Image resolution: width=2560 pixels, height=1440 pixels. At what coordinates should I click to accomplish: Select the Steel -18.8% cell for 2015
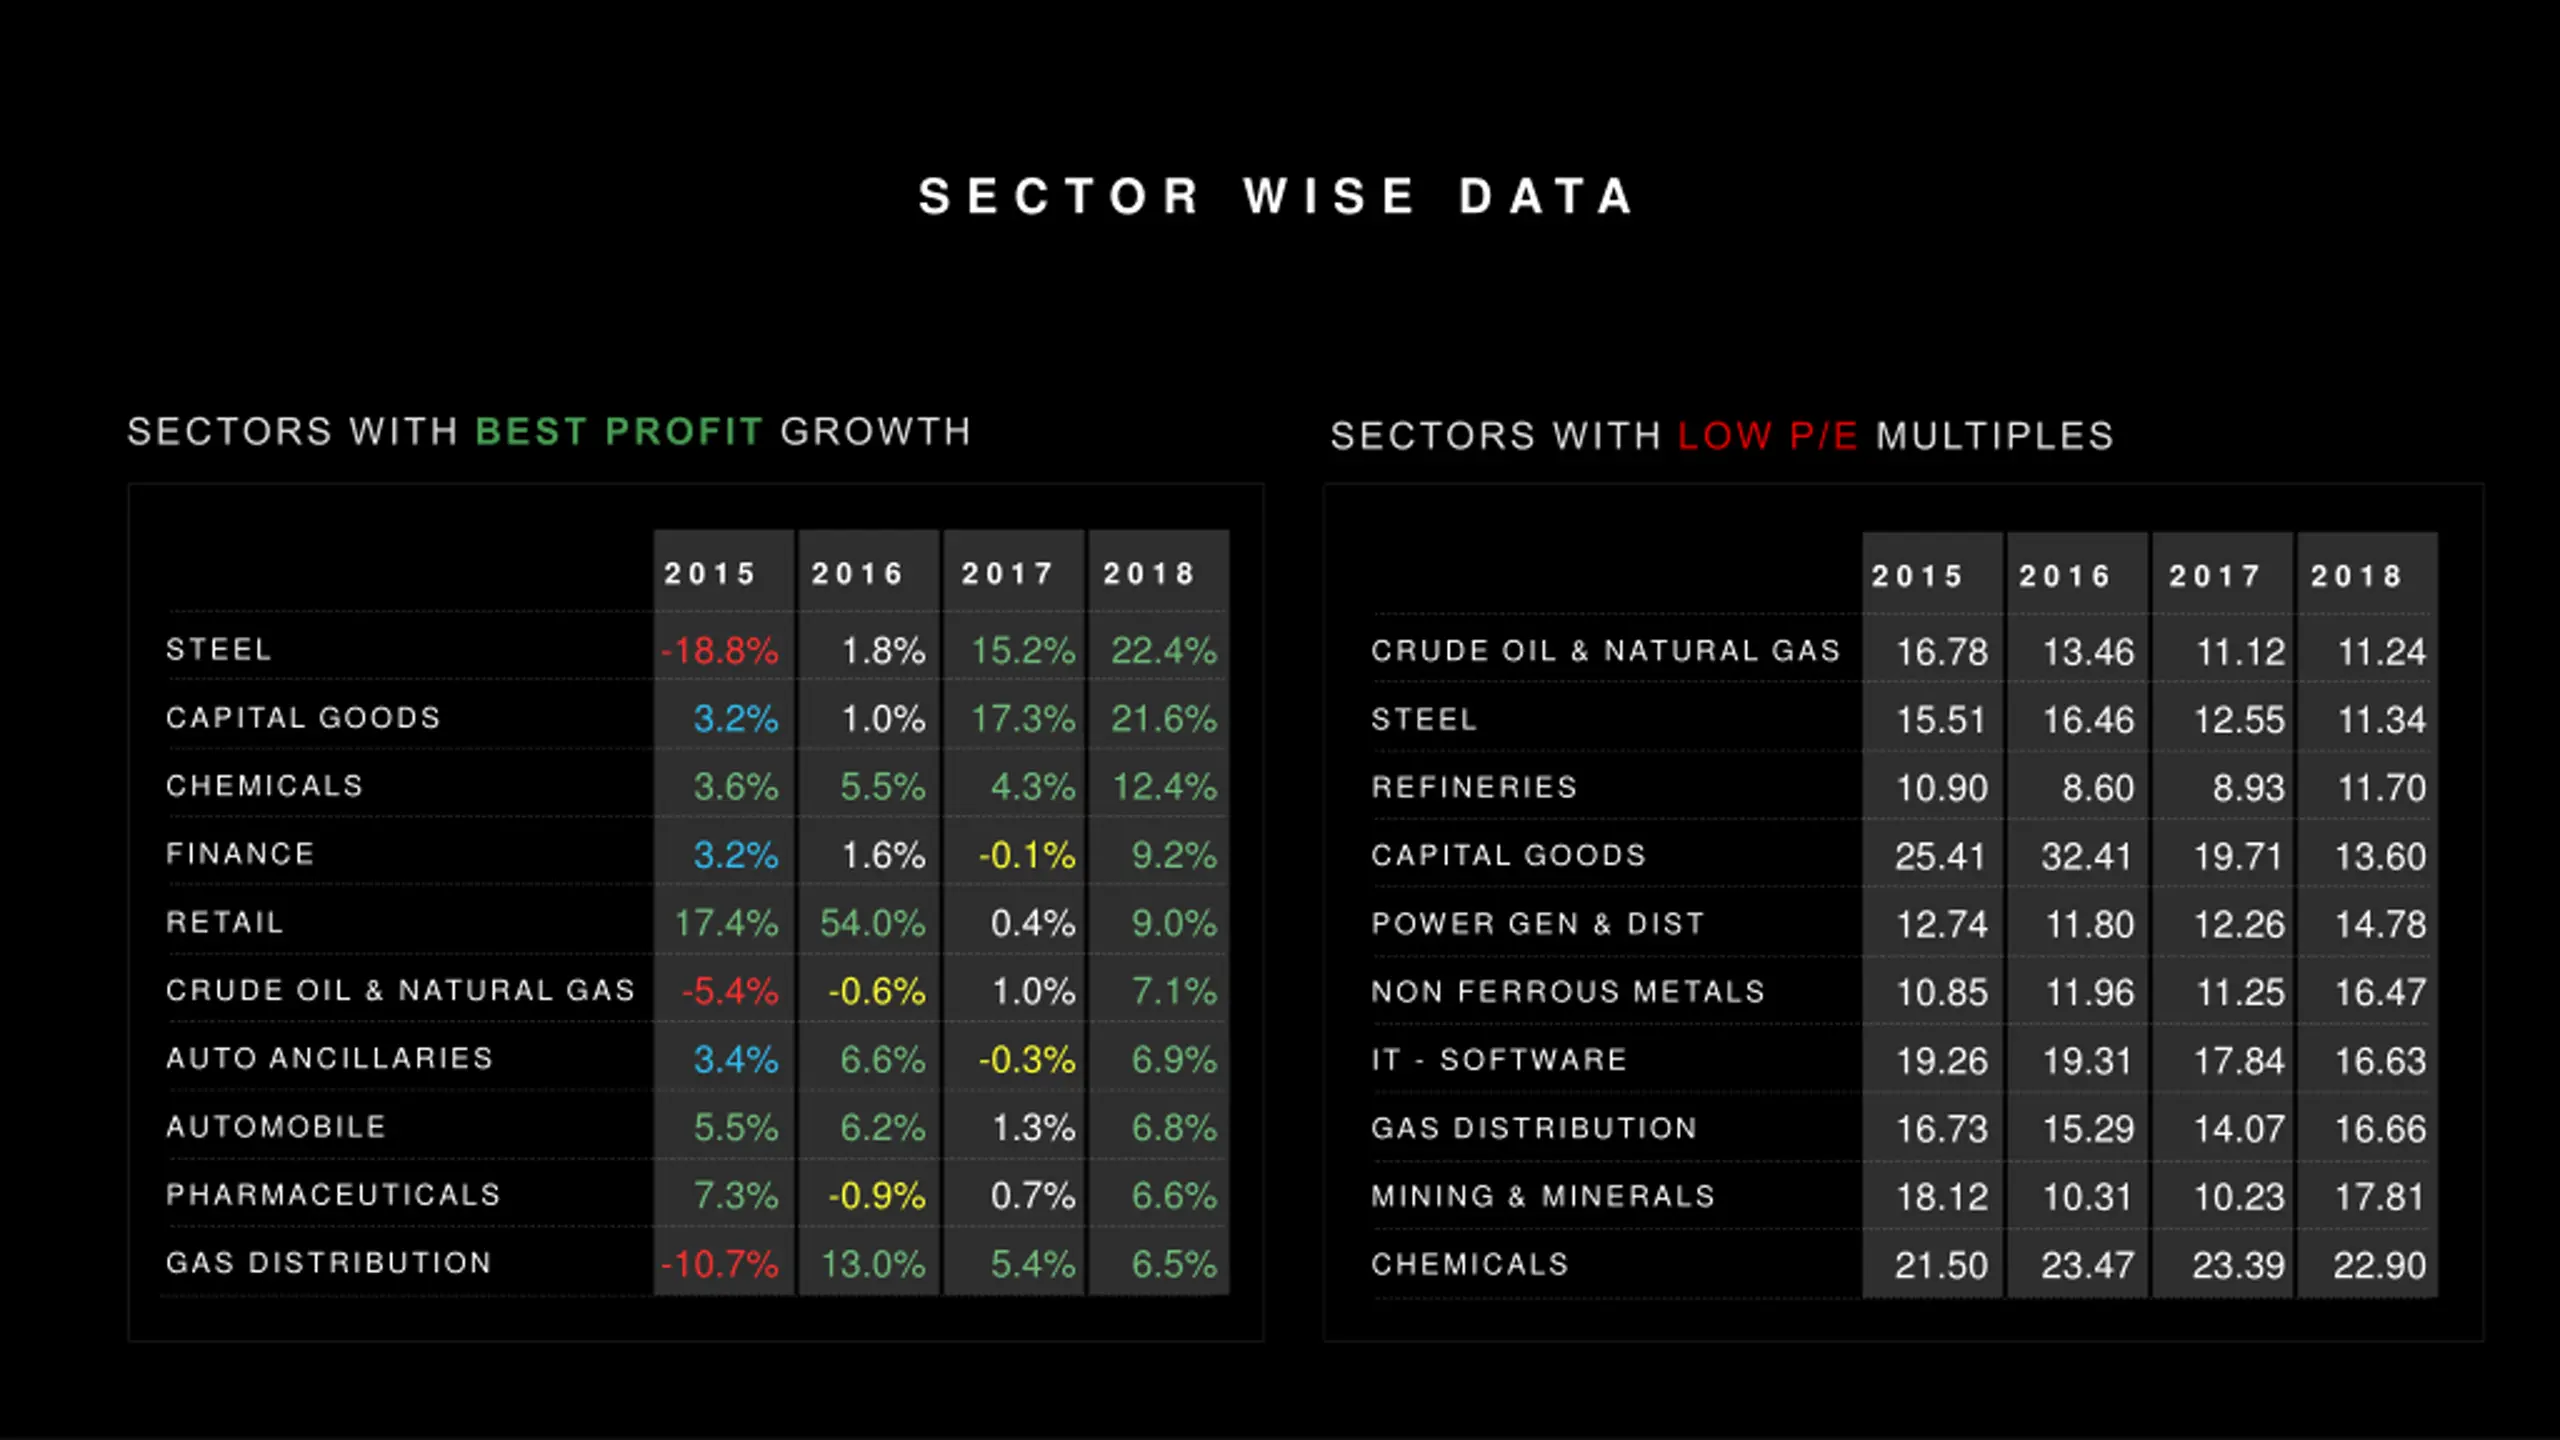coord(720,651)
